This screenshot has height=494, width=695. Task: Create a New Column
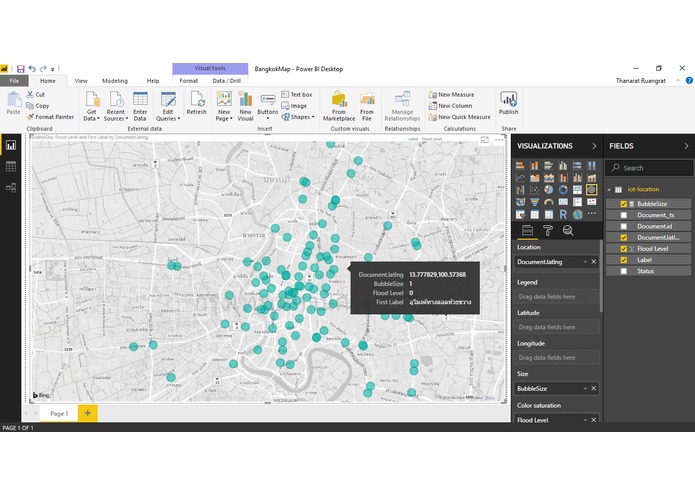click(x=450, y=106)
